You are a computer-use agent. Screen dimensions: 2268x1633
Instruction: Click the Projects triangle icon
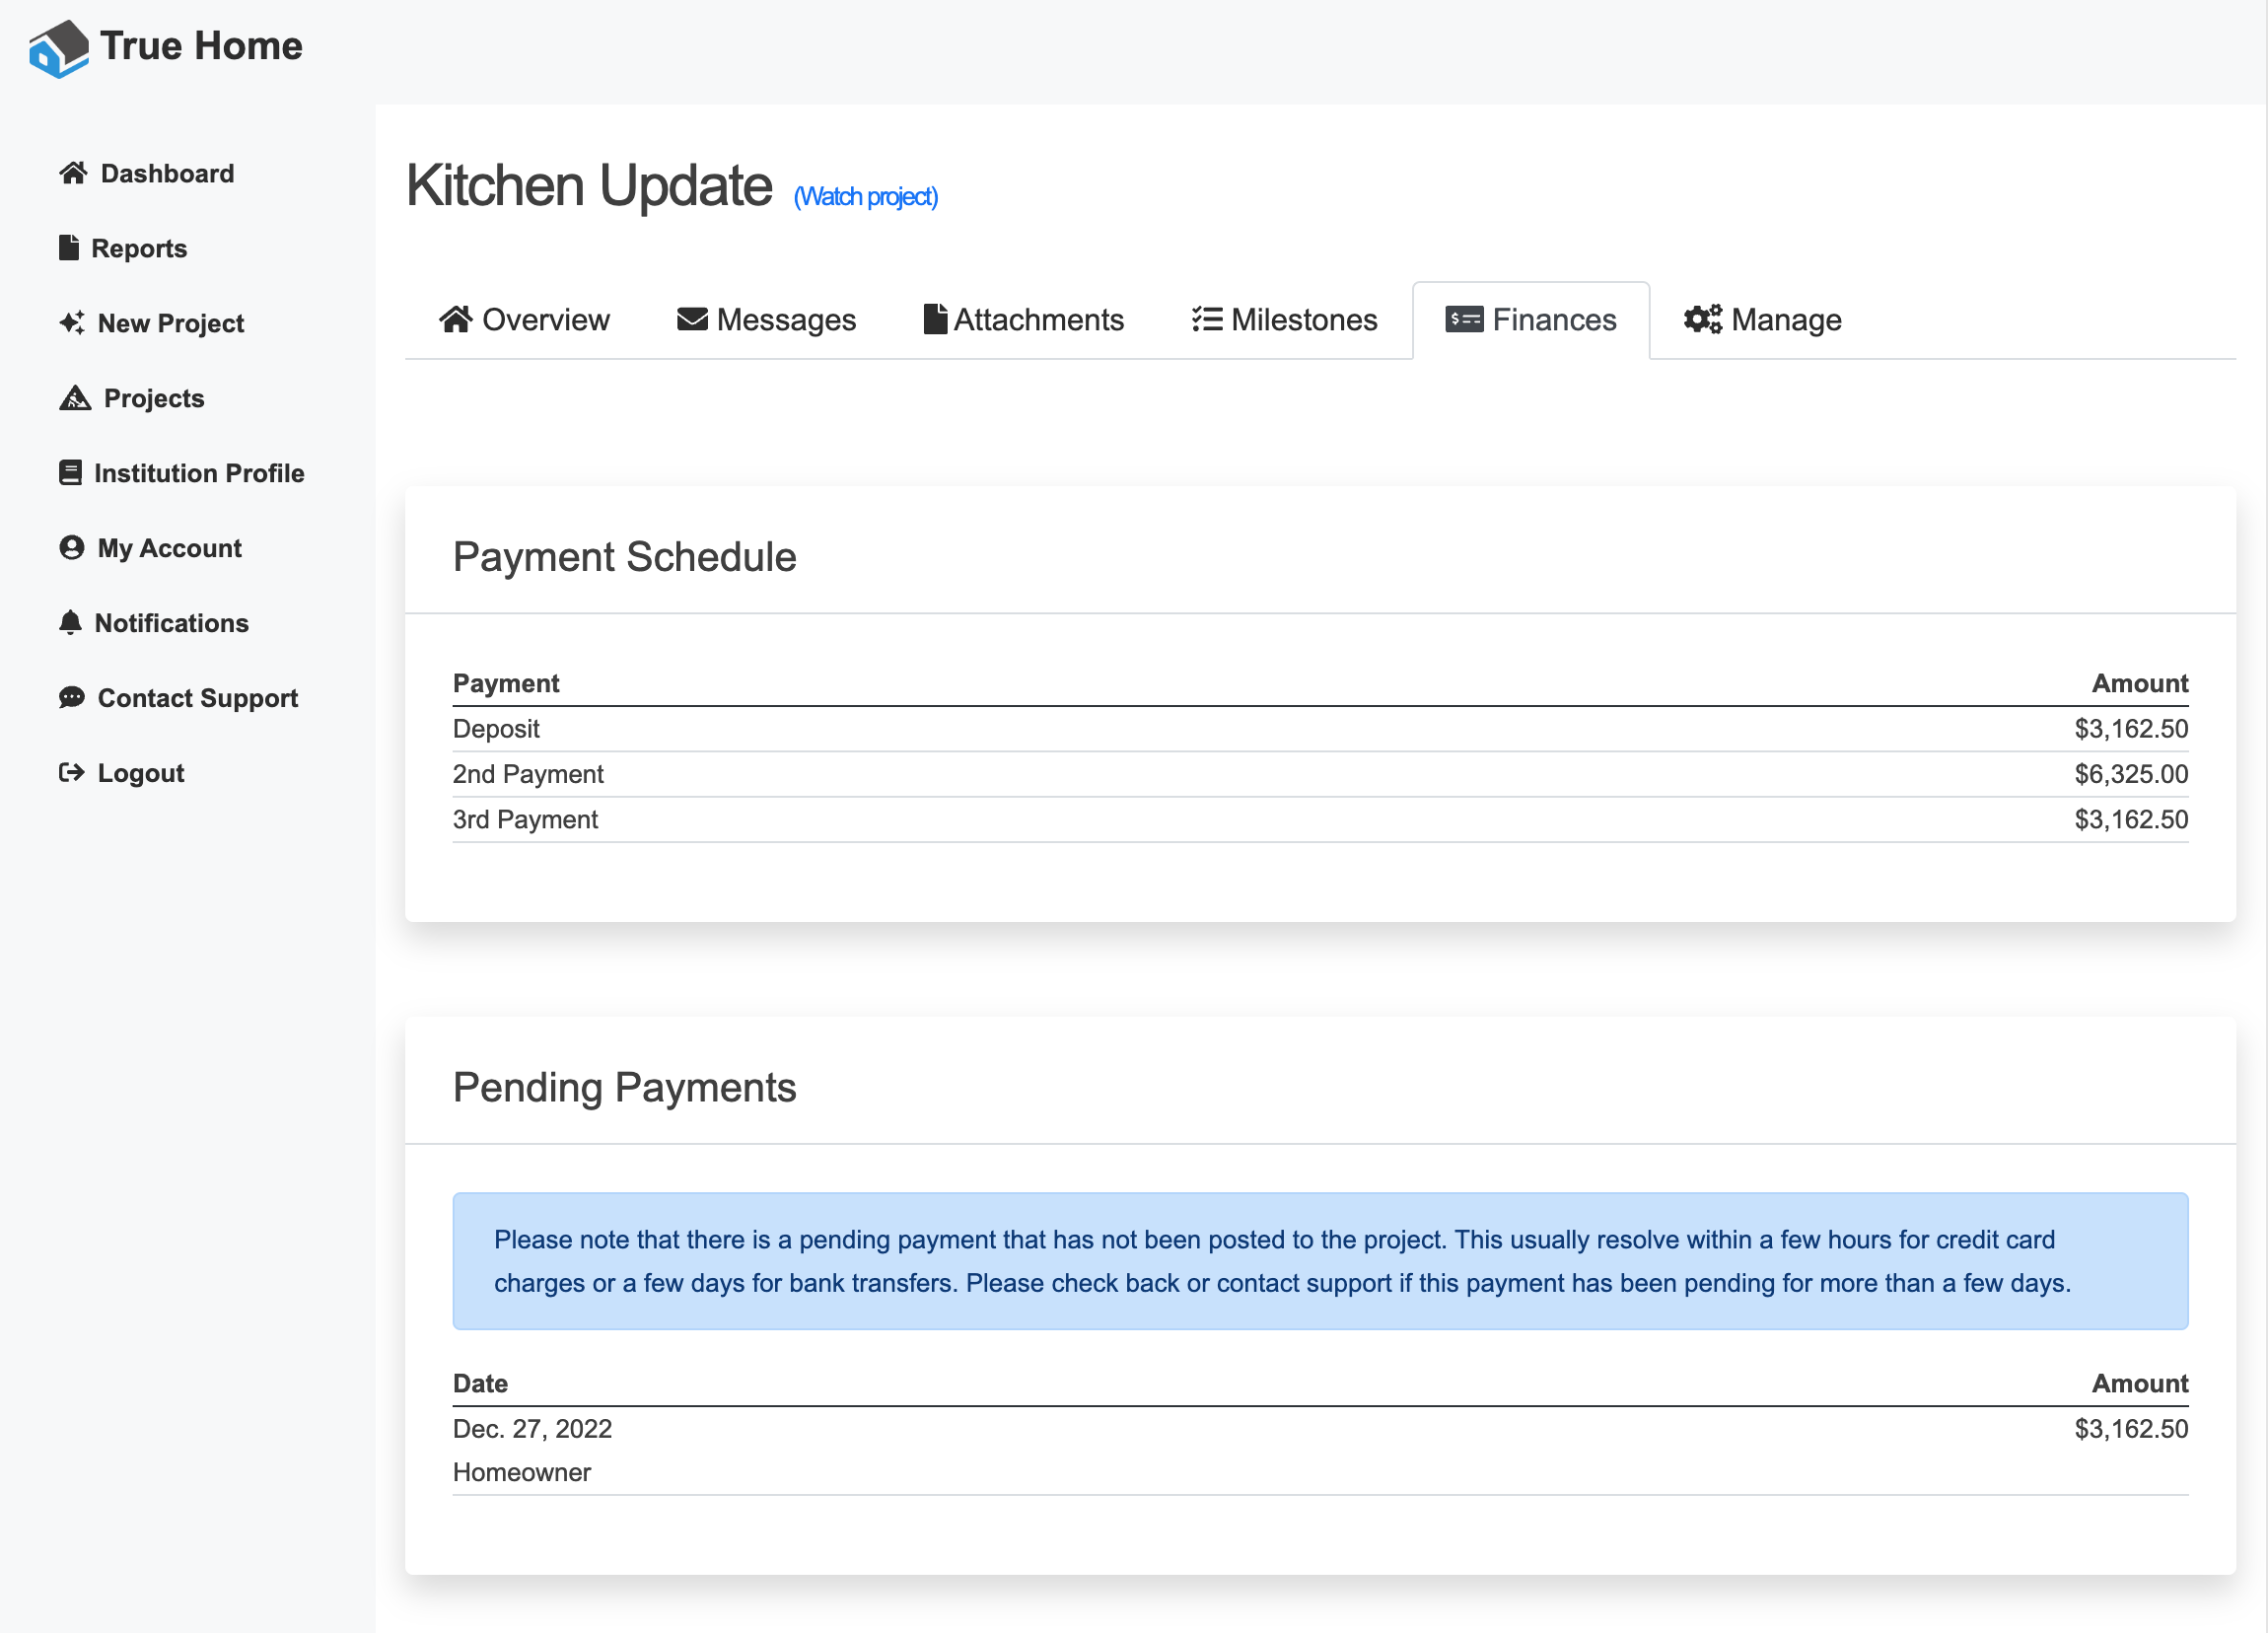click(x=75, y=398)
